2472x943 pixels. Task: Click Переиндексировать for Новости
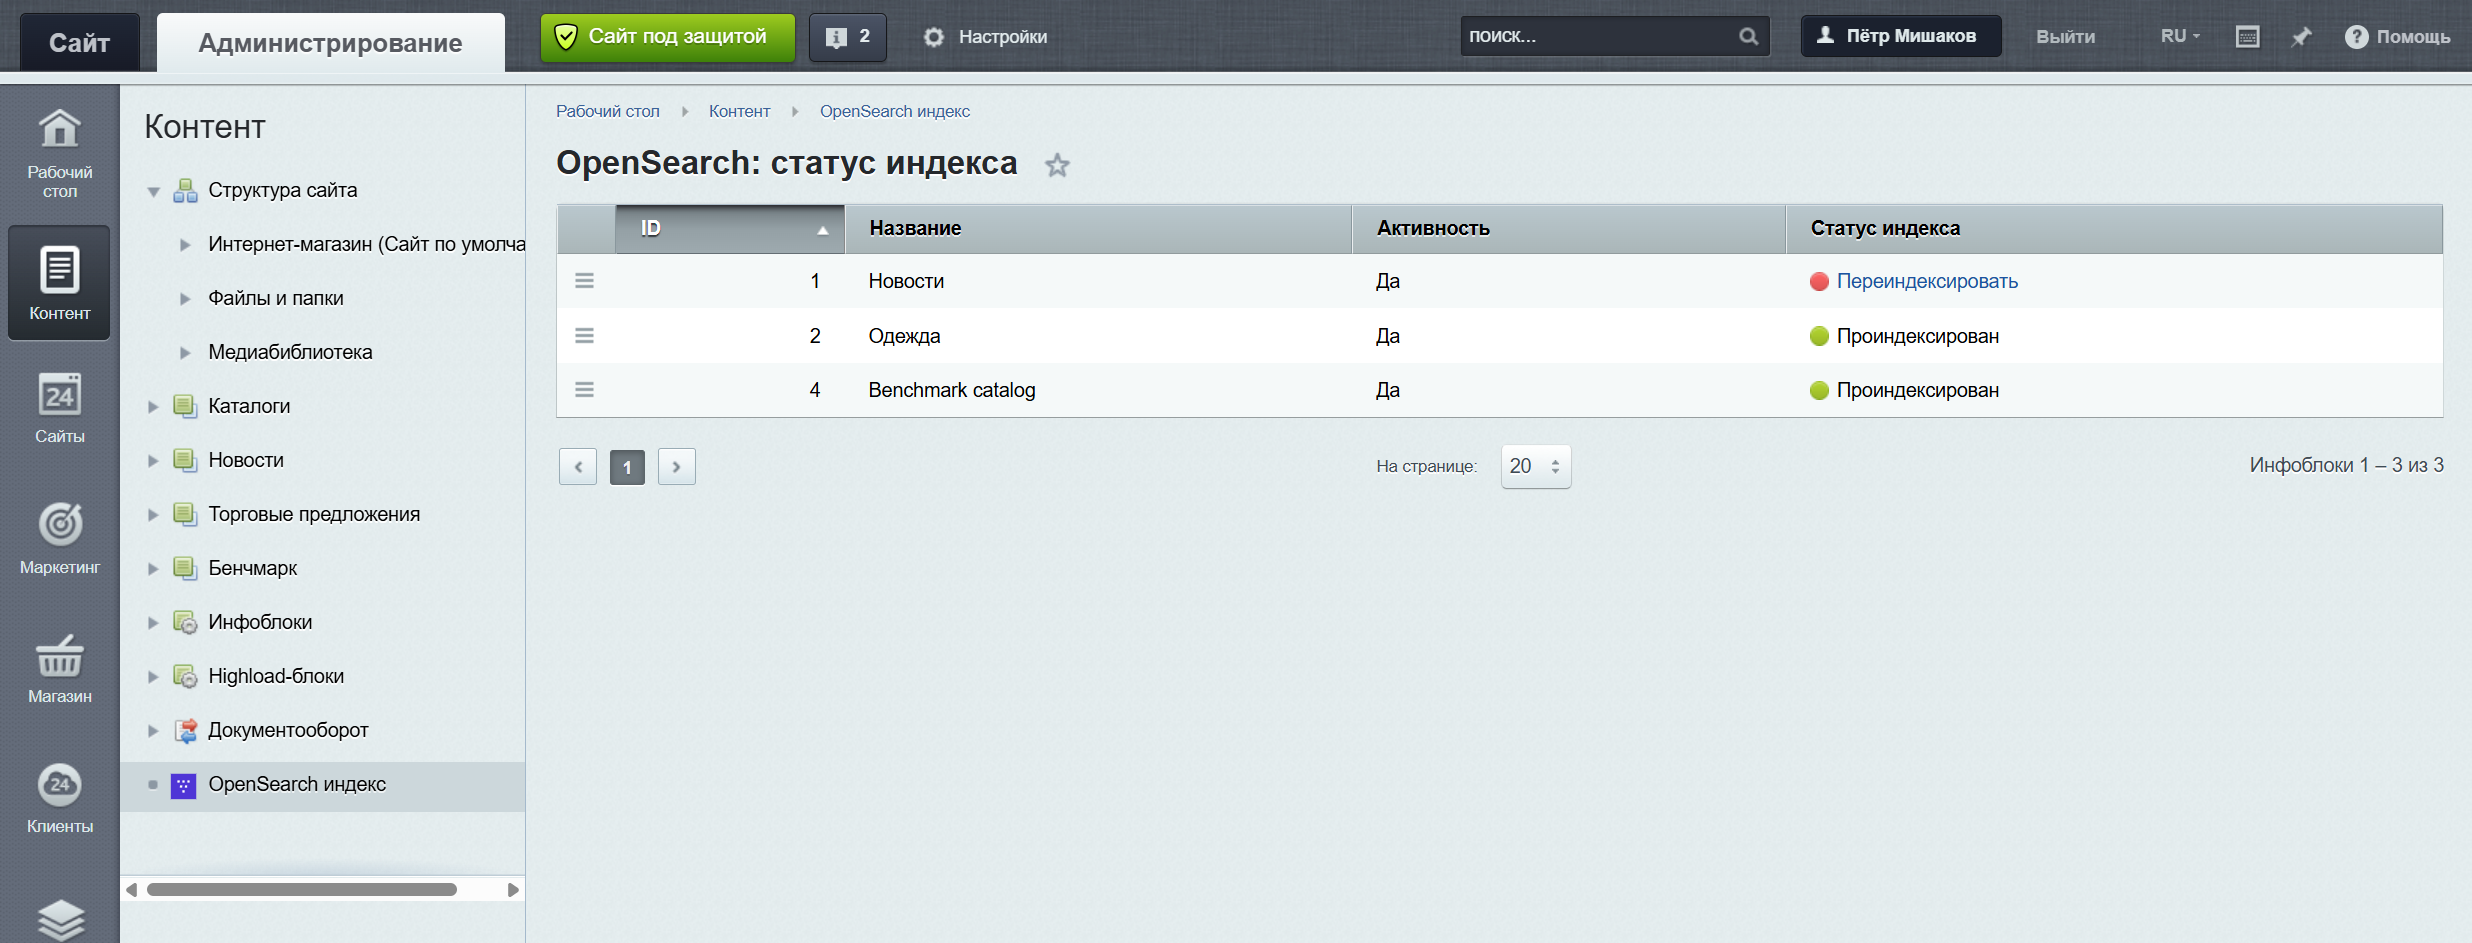pyautogui.click(x=1927, y=281)
